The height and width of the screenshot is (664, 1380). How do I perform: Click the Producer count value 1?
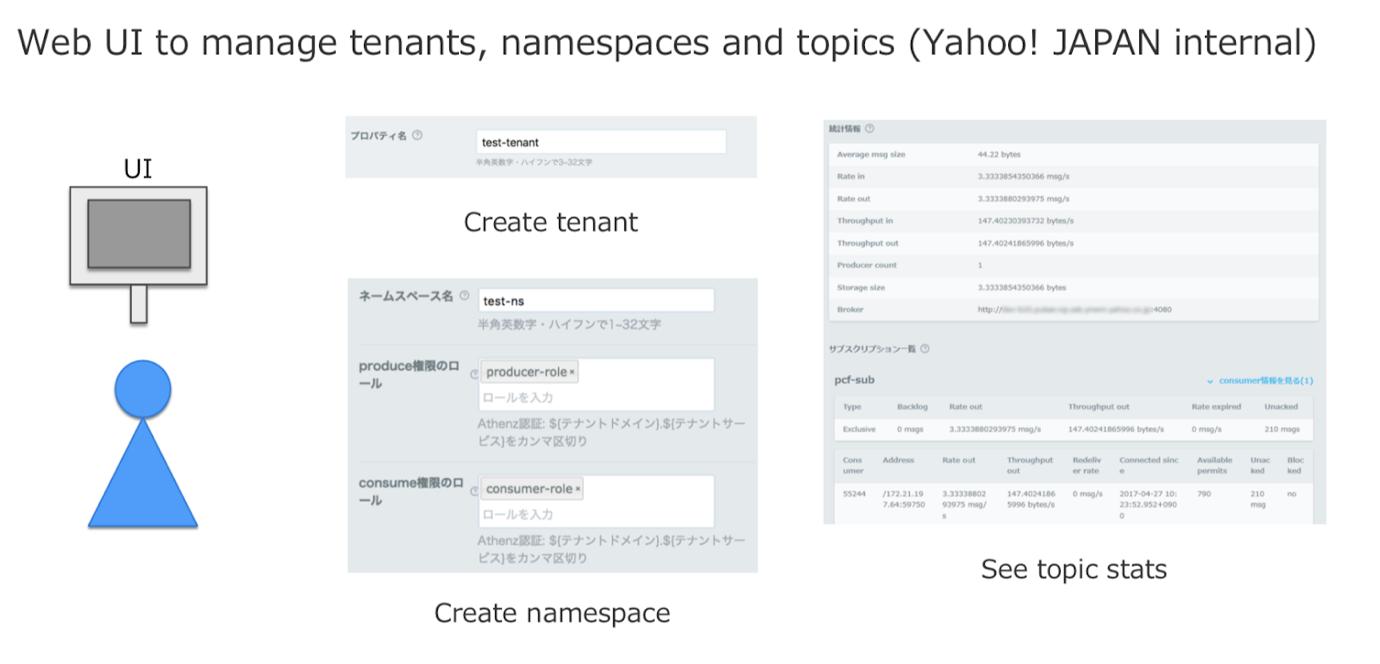click(980, 265)
